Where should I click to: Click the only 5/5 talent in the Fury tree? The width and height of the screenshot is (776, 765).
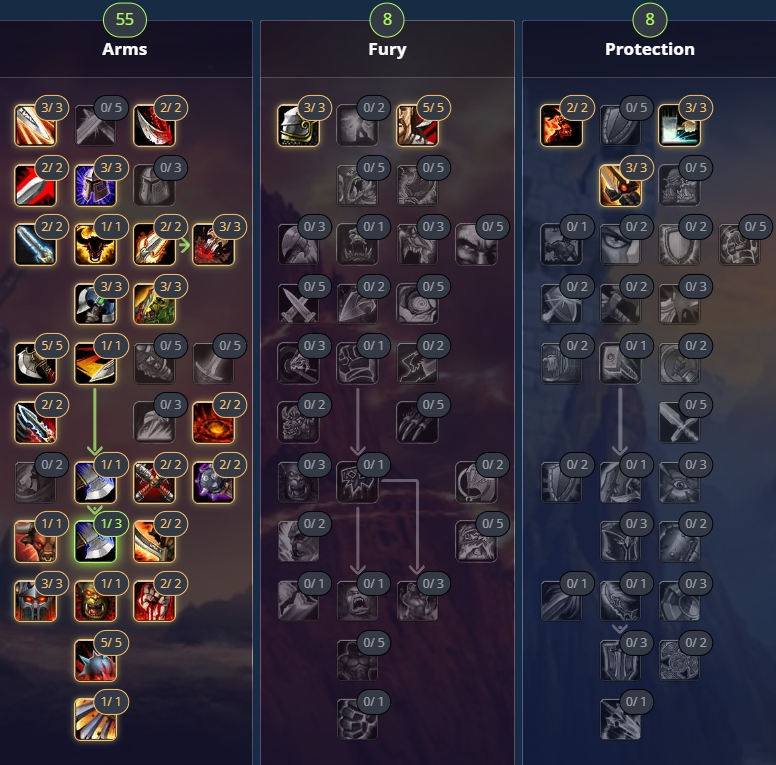(417, 125)
